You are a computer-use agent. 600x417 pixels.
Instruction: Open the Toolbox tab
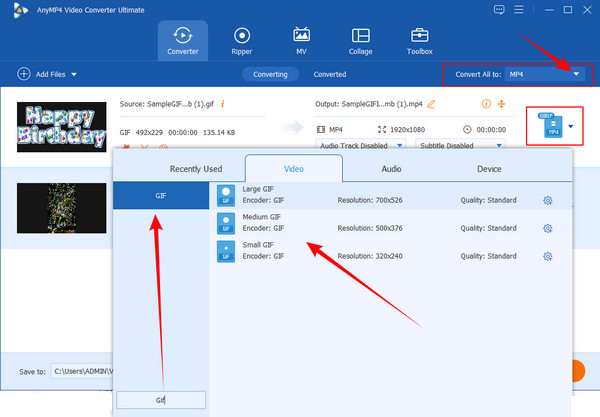click(x=419, y=41)
